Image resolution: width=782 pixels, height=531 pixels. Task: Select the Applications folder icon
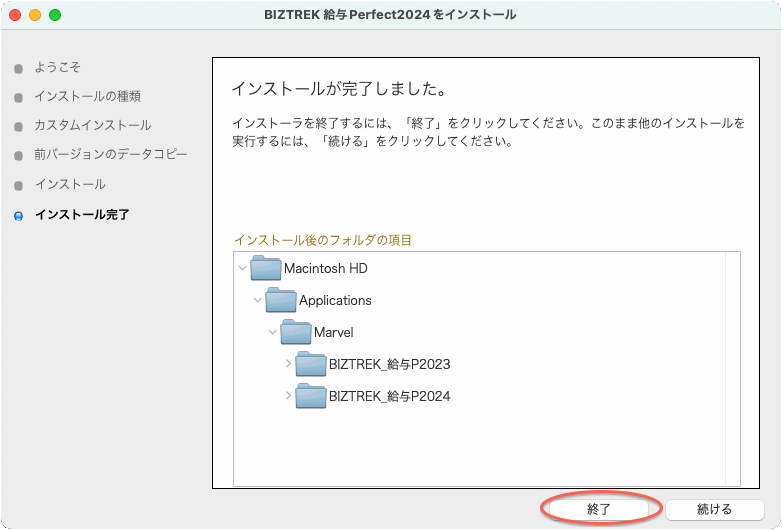(x=281, y=300)
